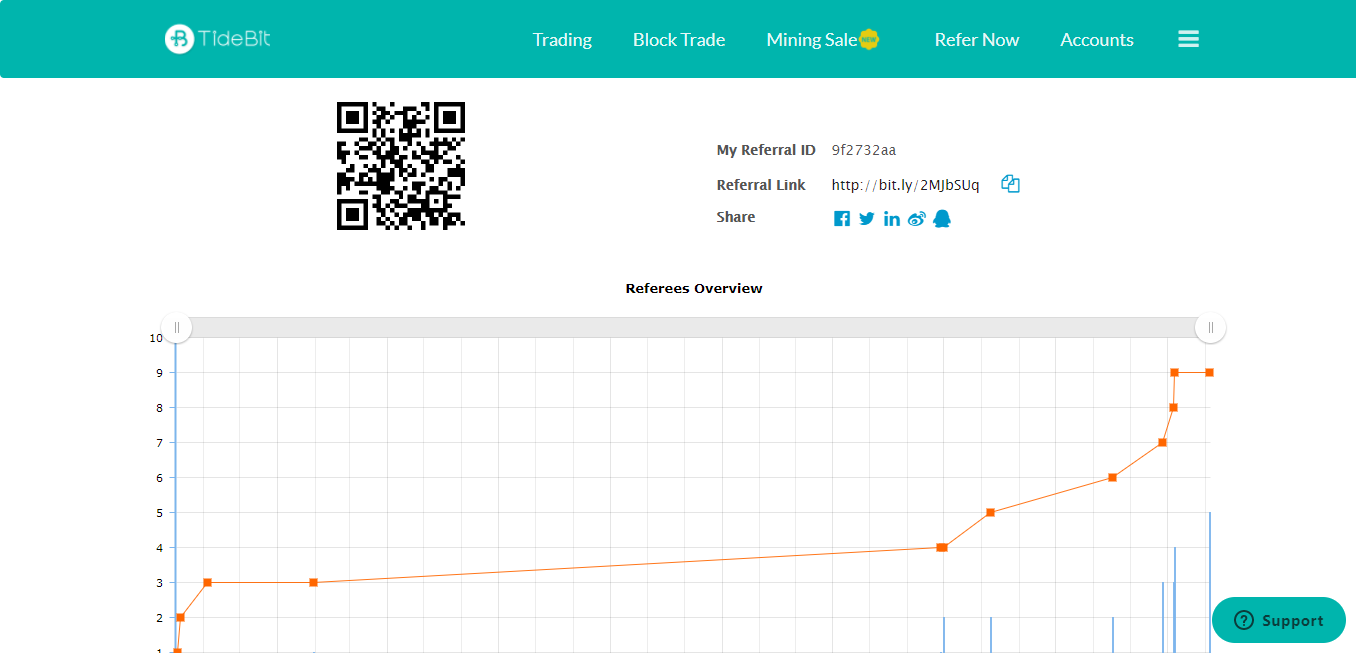This screenshot has height=653, width=1356.
Task: Open the hamburger menu
Action: (1188, 39)
